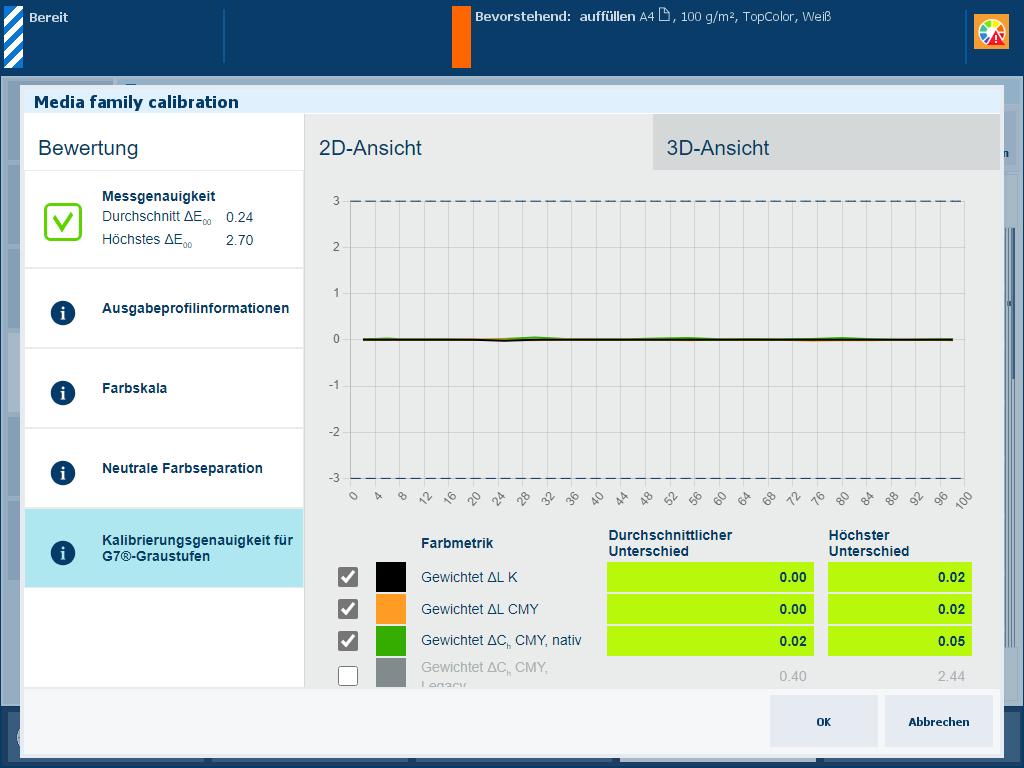
Task: Click the A4 page orientation icon
Action: tap(664, 15)
